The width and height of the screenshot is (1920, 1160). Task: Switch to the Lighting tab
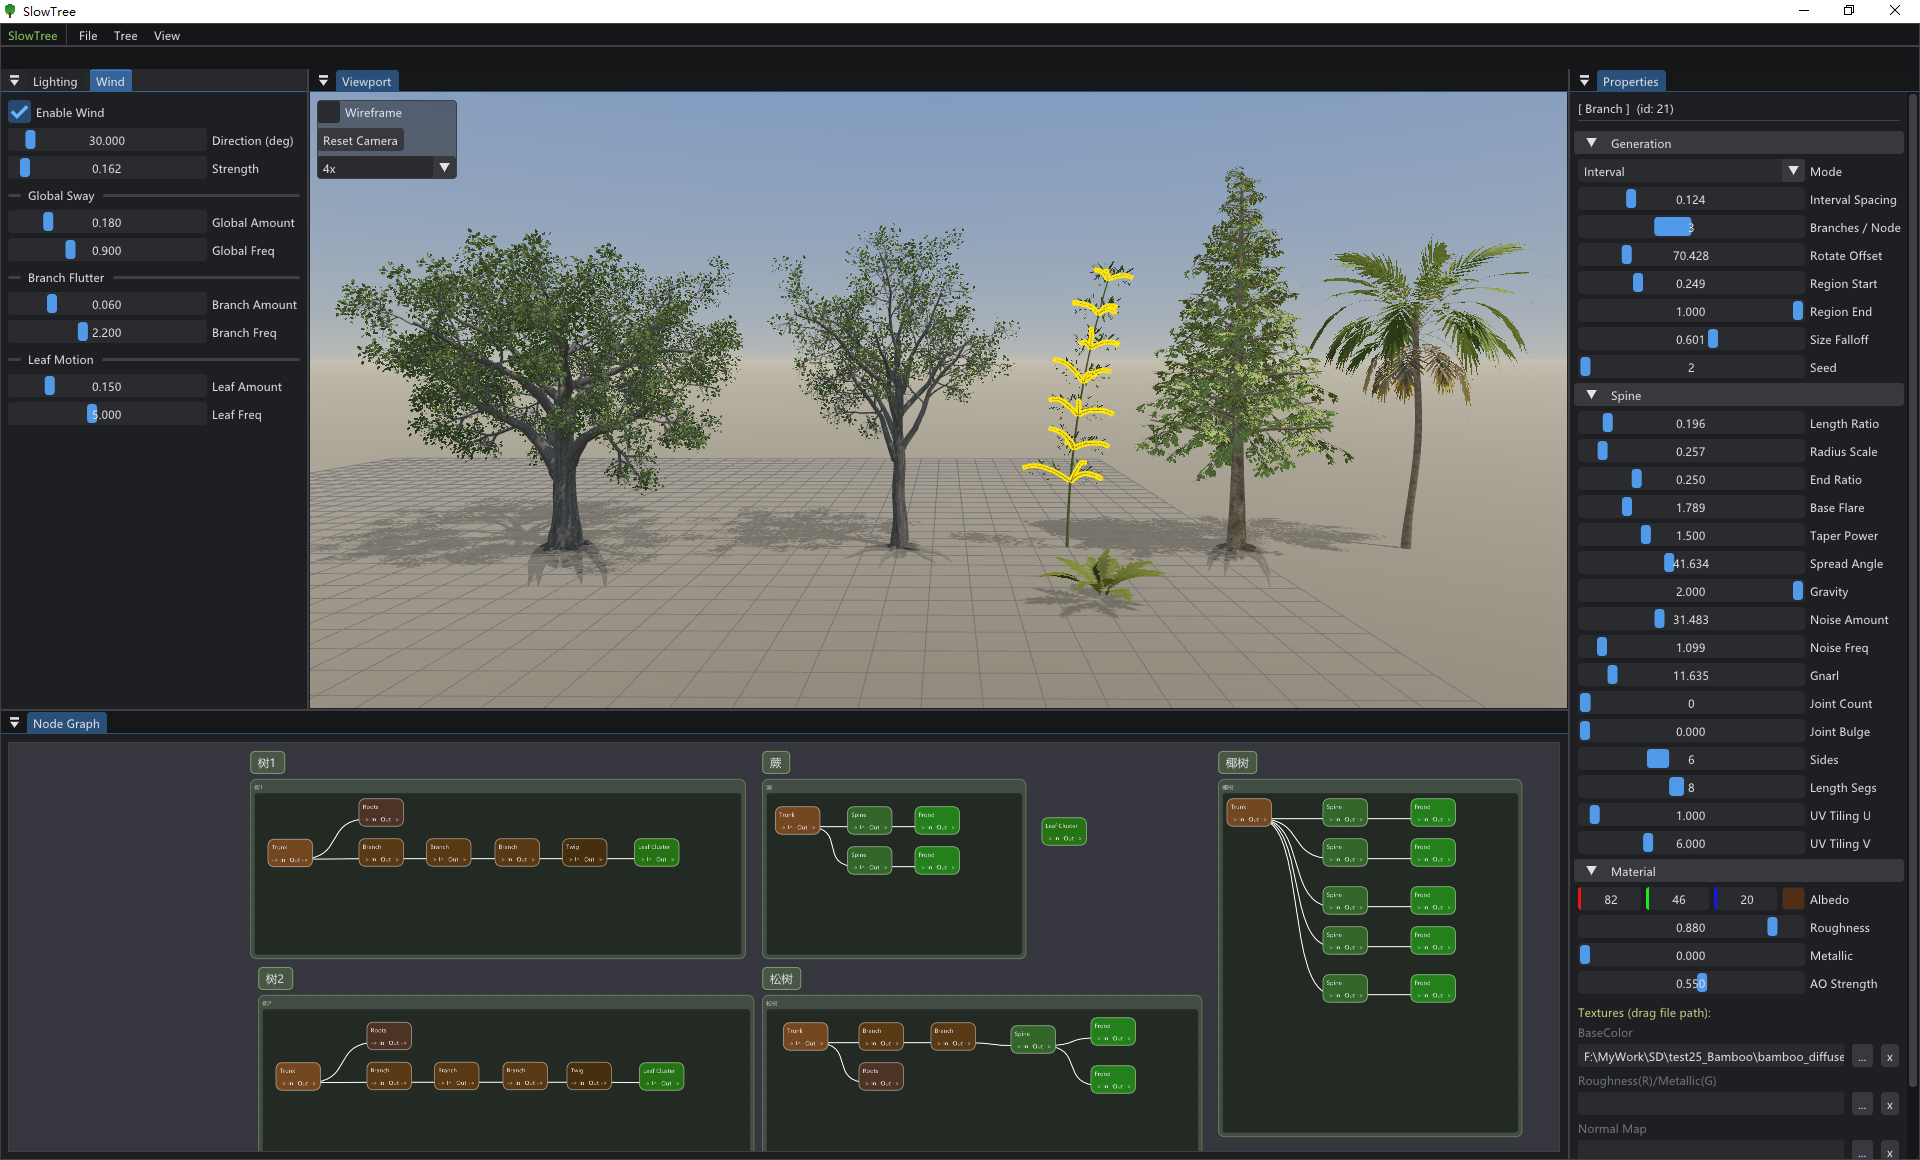(x=54, y=81)
